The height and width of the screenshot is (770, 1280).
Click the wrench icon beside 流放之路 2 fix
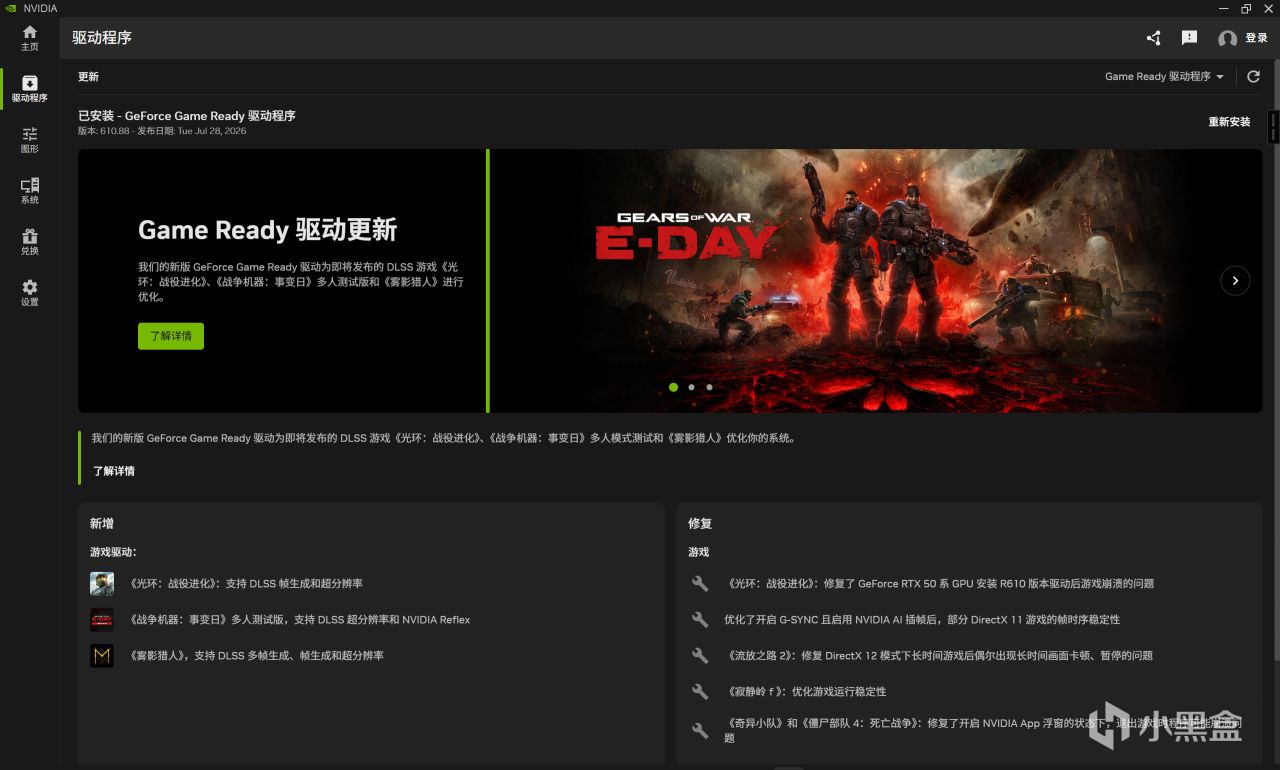point(700,656)
